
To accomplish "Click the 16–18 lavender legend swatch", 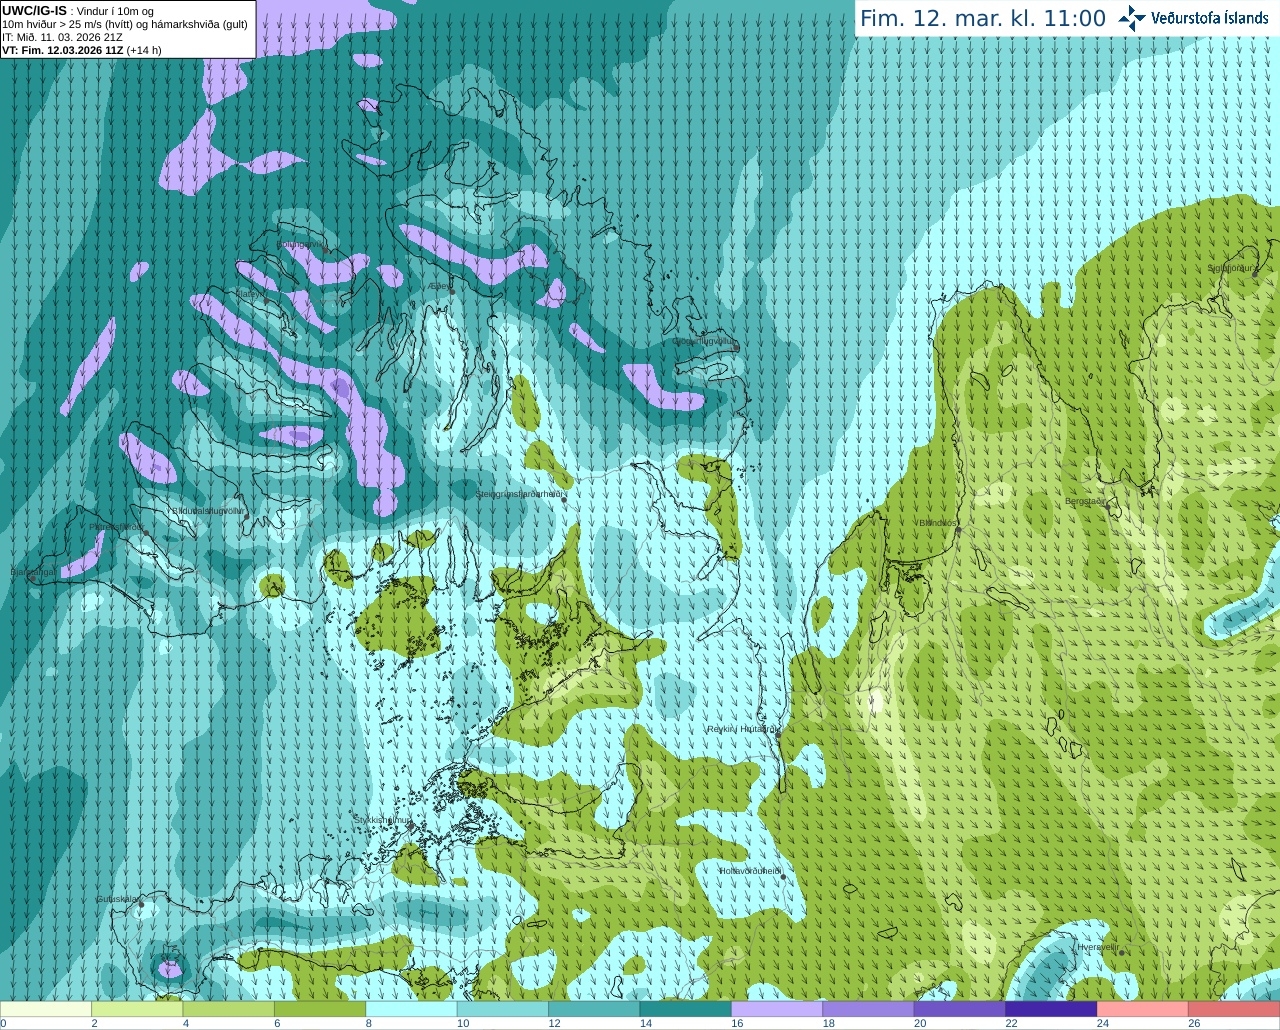I will point(777,1009).
